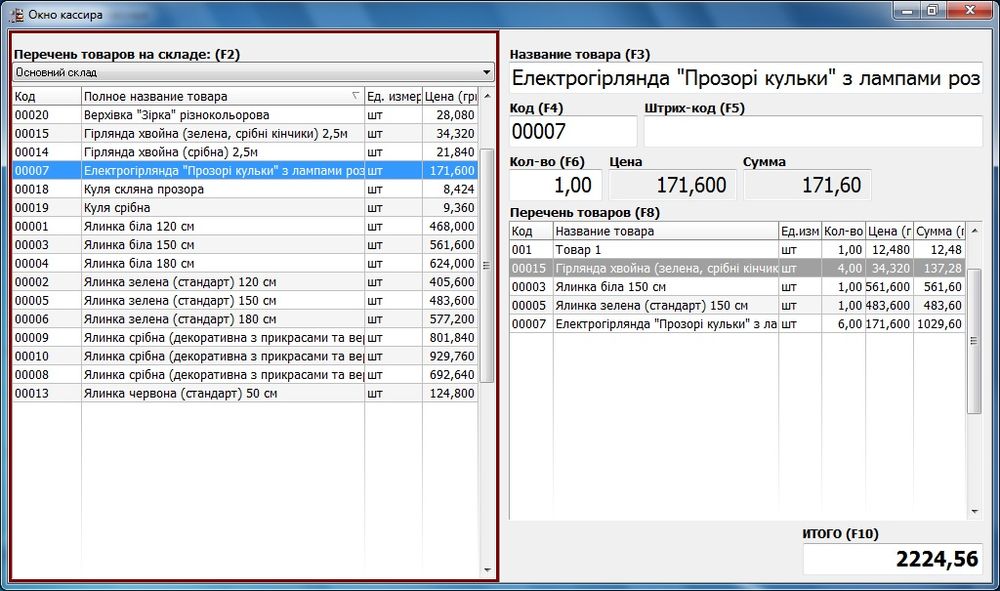Click the 'ИТОГО (F10)' total field 2224,56

[892, 559]
